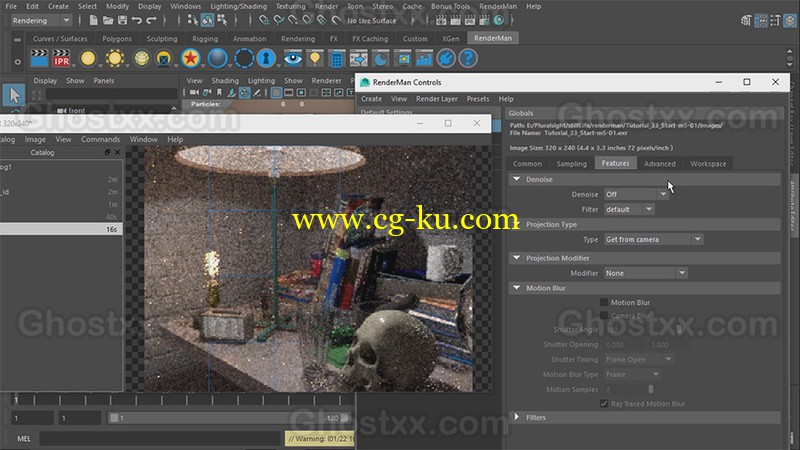Open a scene with the folder icon
Screen dimensions: 800x450
(x=108, y=20)
